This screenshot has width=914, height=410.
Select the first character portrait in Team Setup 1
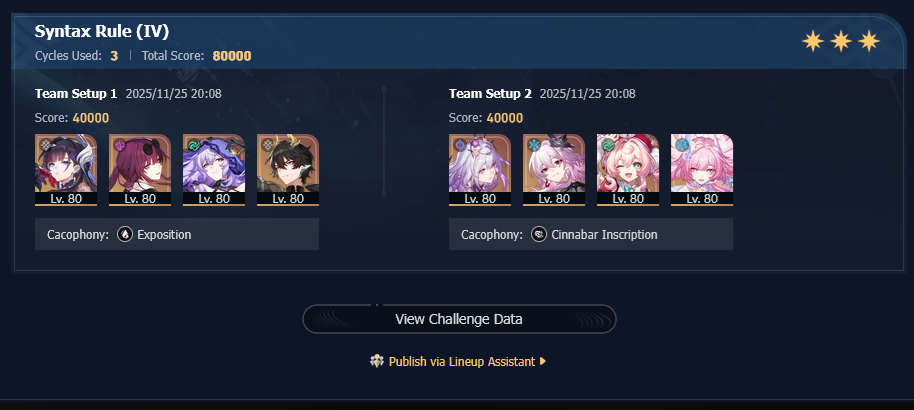(66, 170)
